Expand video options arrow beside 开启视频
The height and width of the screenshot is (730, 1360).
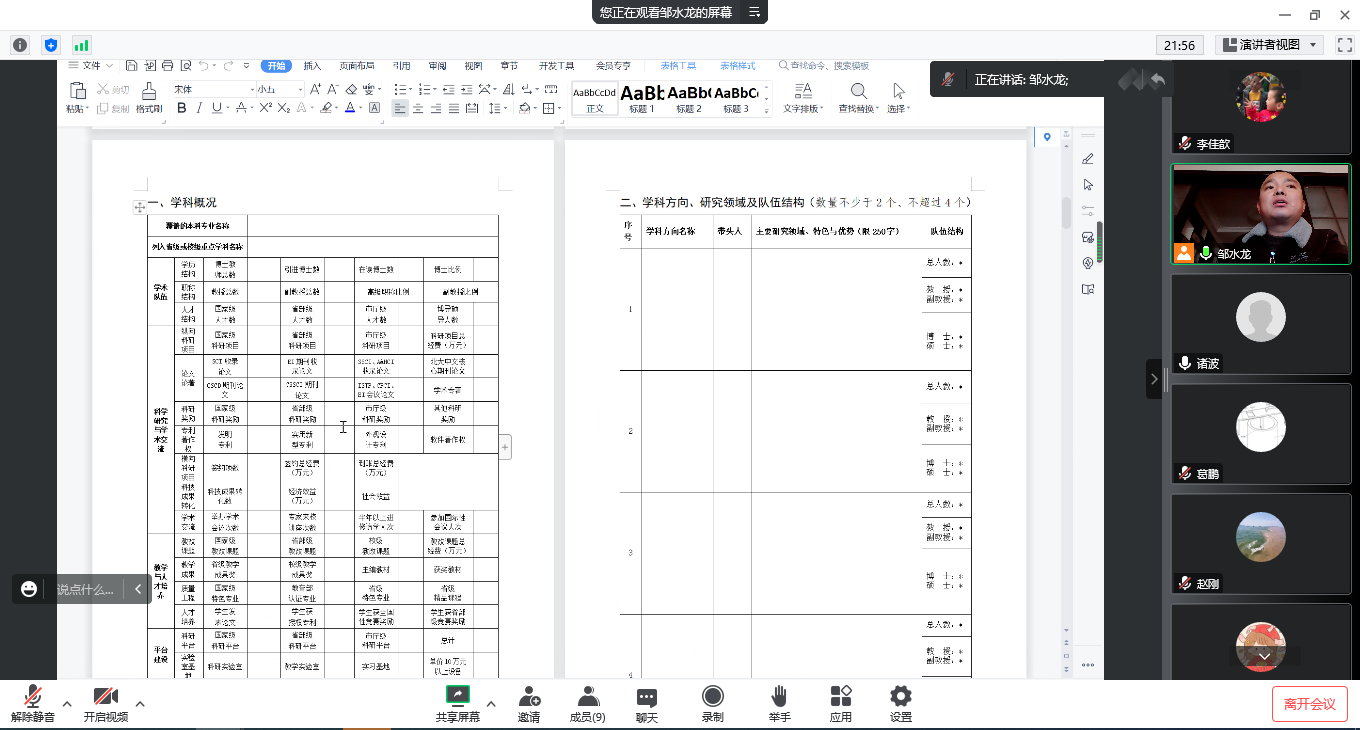click(x=140, y=703)
